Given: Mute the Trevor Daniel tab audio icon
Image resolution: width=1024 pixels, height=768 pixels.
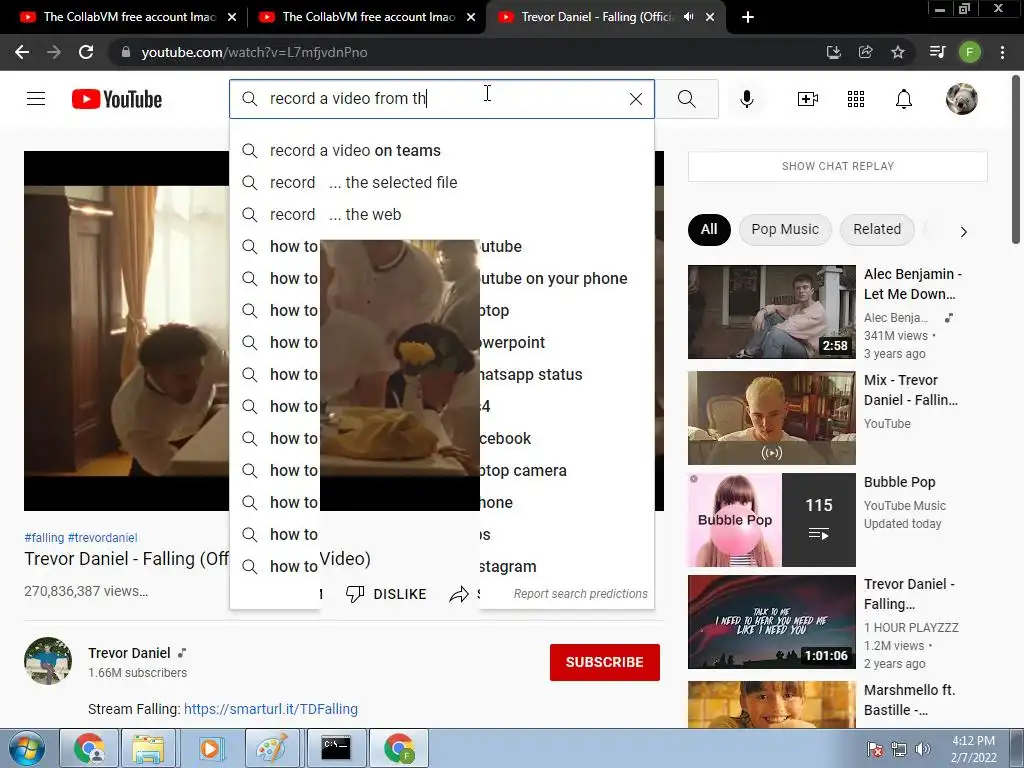Looking at the screenshot, I should click(688, 17).
